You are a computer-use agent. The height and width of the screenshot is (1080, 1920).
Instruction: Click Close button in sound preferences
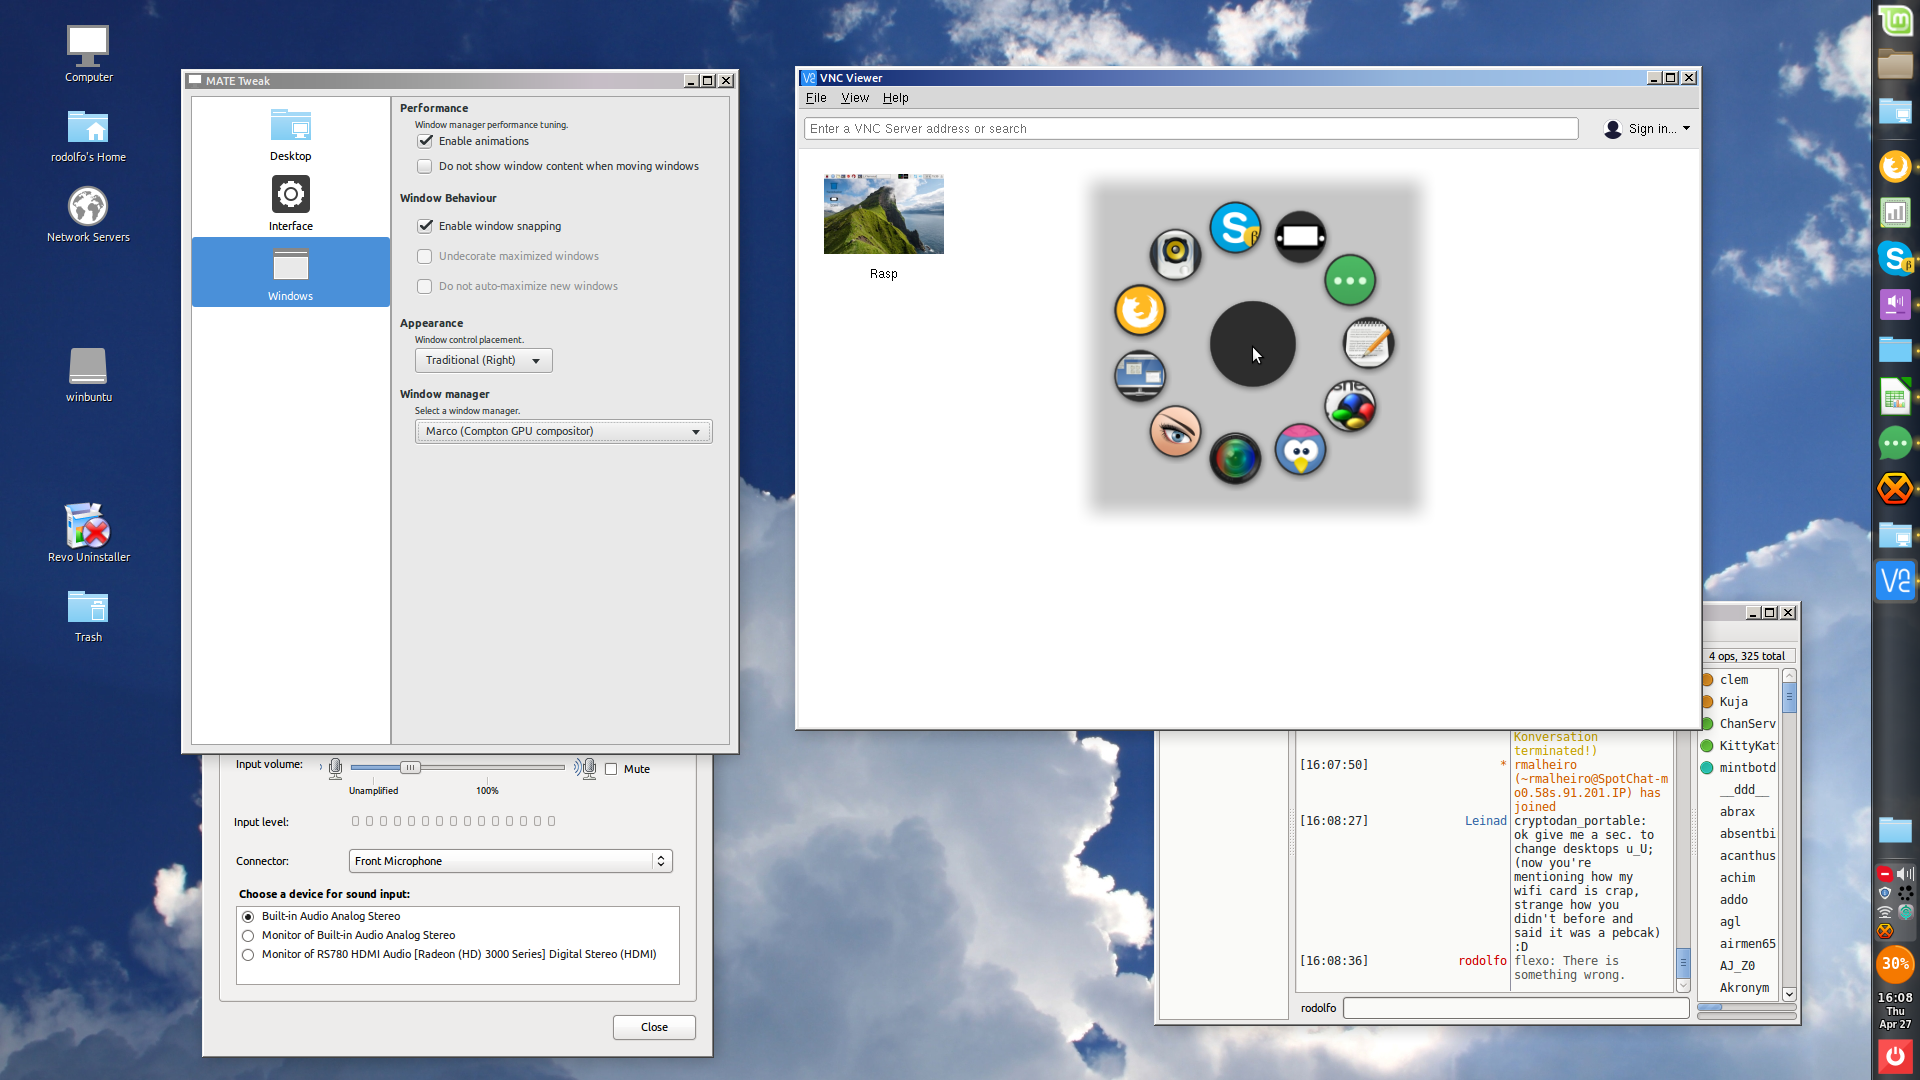tap(654, 1027)
